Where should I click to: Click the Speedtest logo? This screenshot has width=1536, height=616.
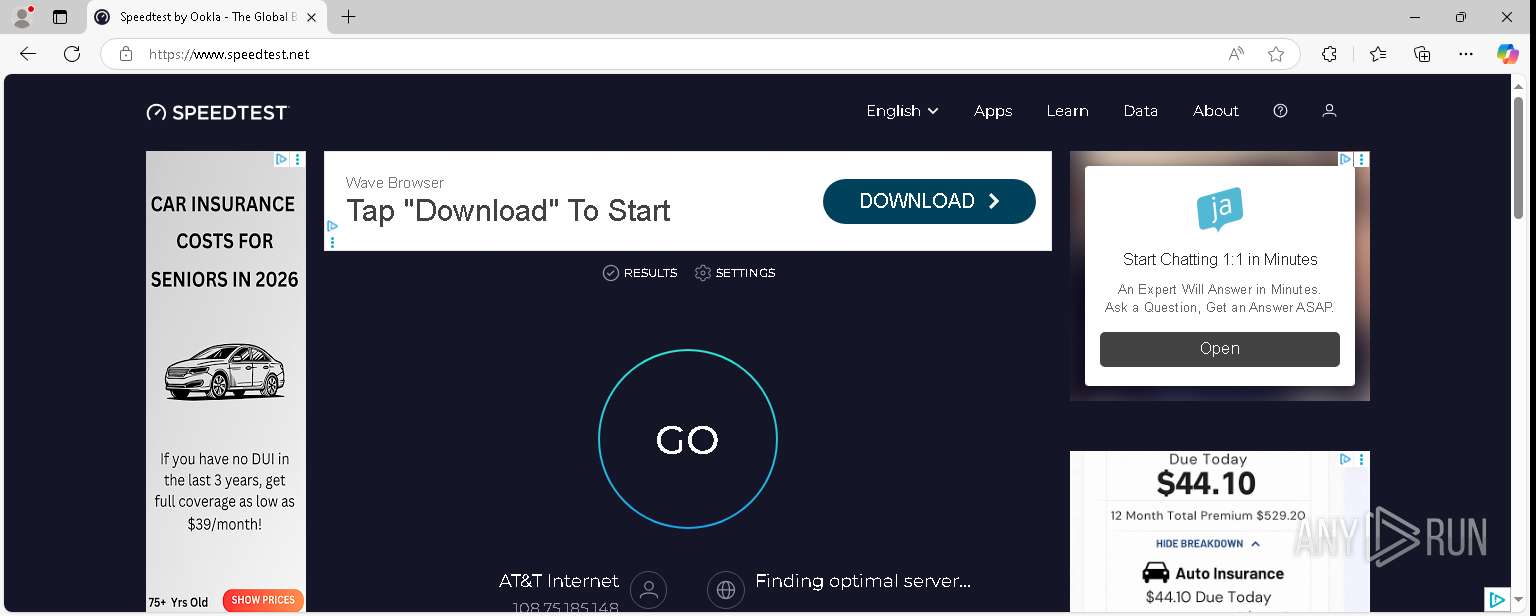pos(217,112)
